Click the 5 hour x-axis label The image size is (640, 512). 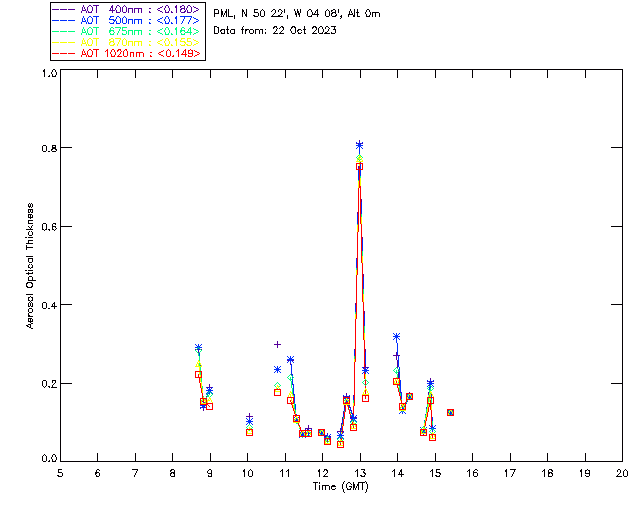(x=60, y=473)
